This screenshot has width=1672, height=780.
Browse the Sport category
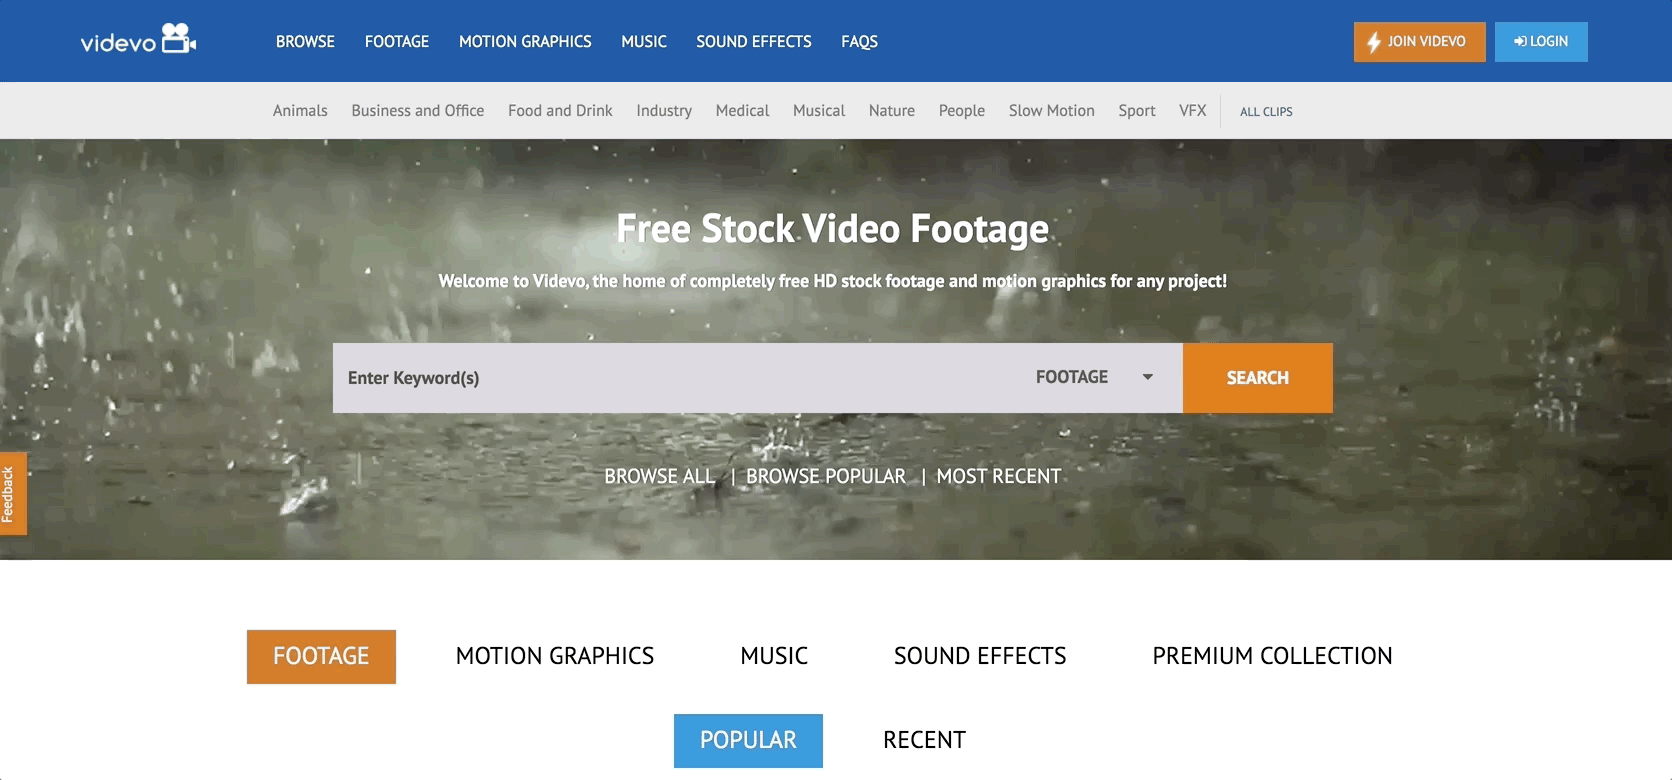click(x=1137, y=110)
